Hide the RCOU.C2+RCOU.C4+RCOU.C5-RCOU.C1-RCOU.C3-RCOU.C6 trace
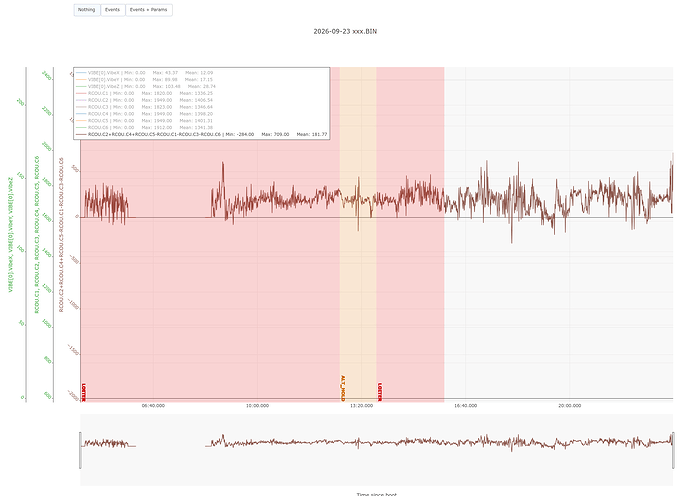Image resolution: width=690 pixels, height=496 pixels. [202, 134]
